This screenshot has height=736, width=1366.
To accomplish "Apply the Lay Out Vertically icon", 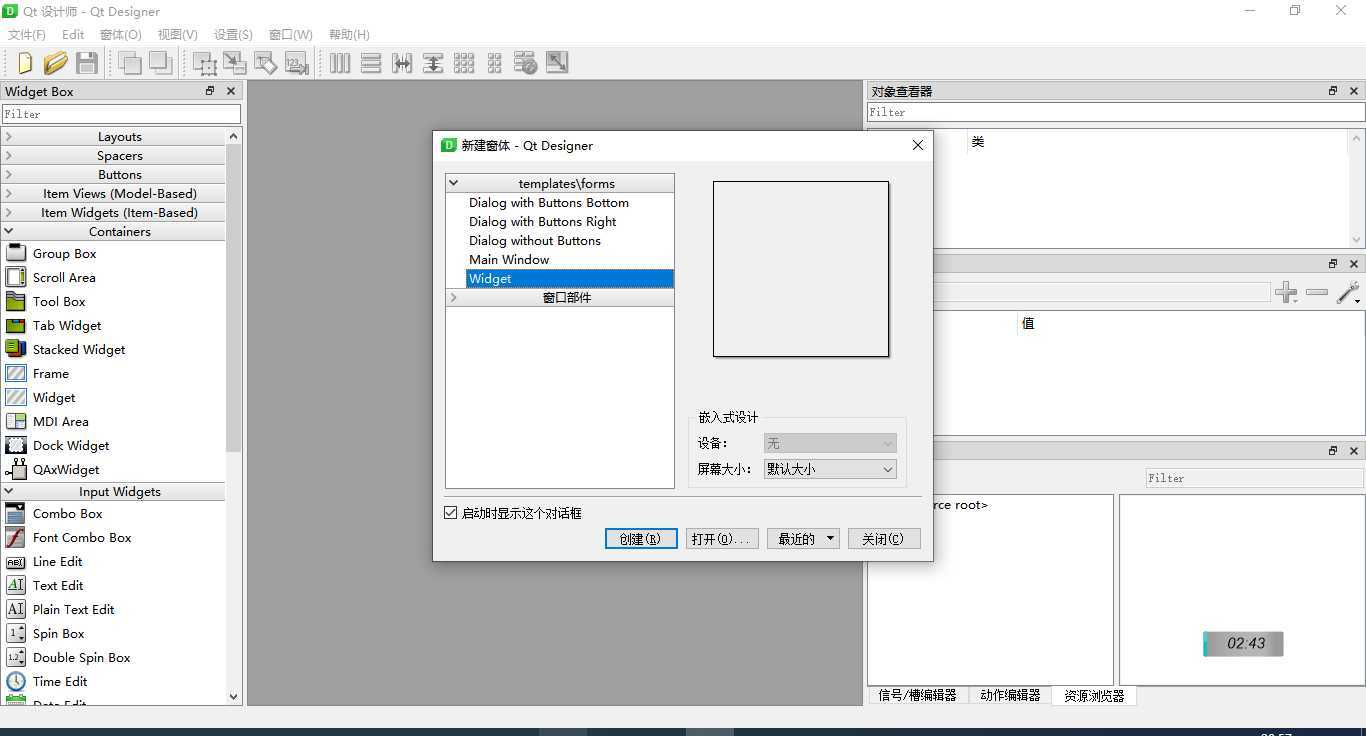I will (x=371, y=63).
